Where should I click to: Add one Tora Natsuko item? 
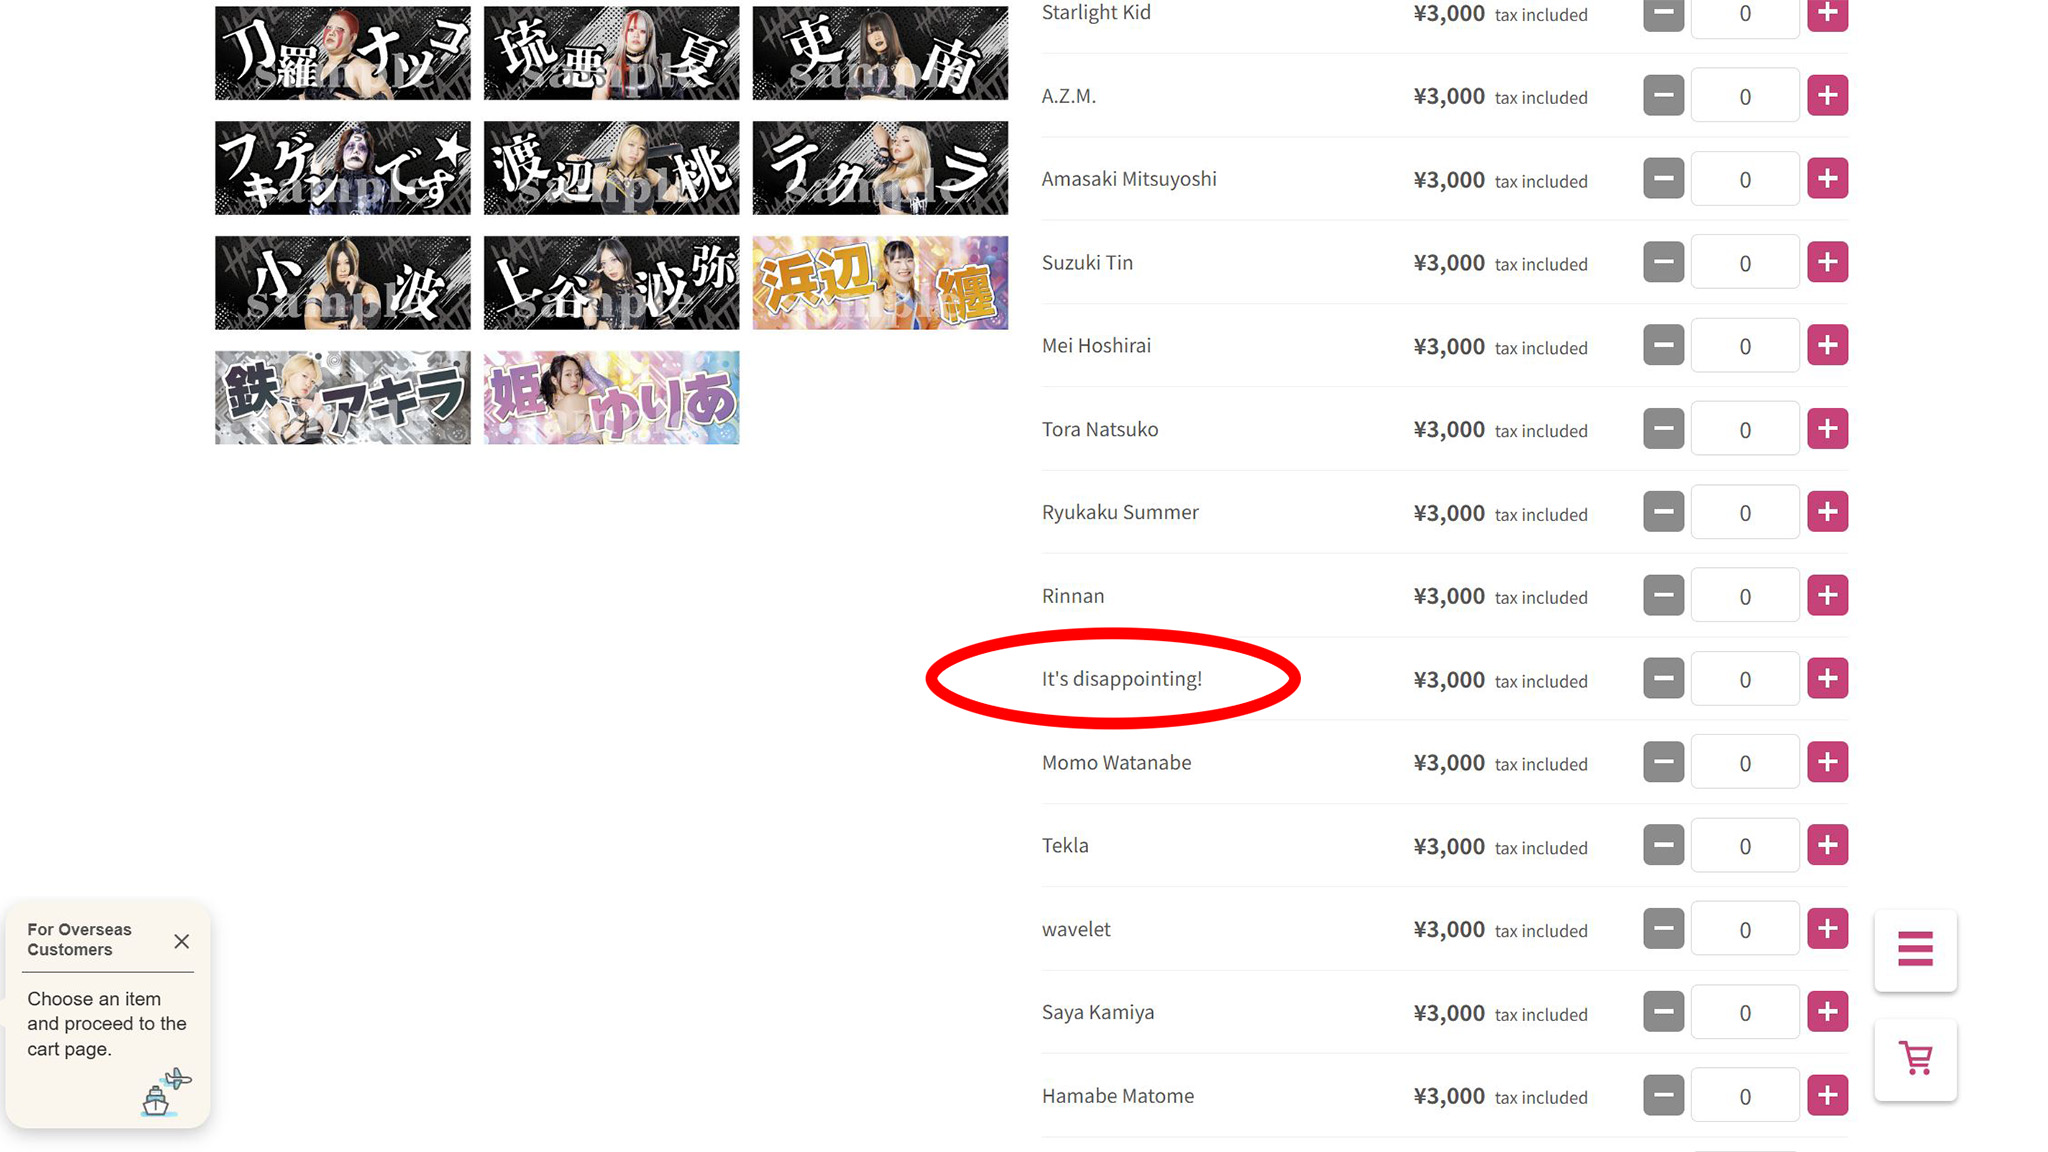point(1827,429)
